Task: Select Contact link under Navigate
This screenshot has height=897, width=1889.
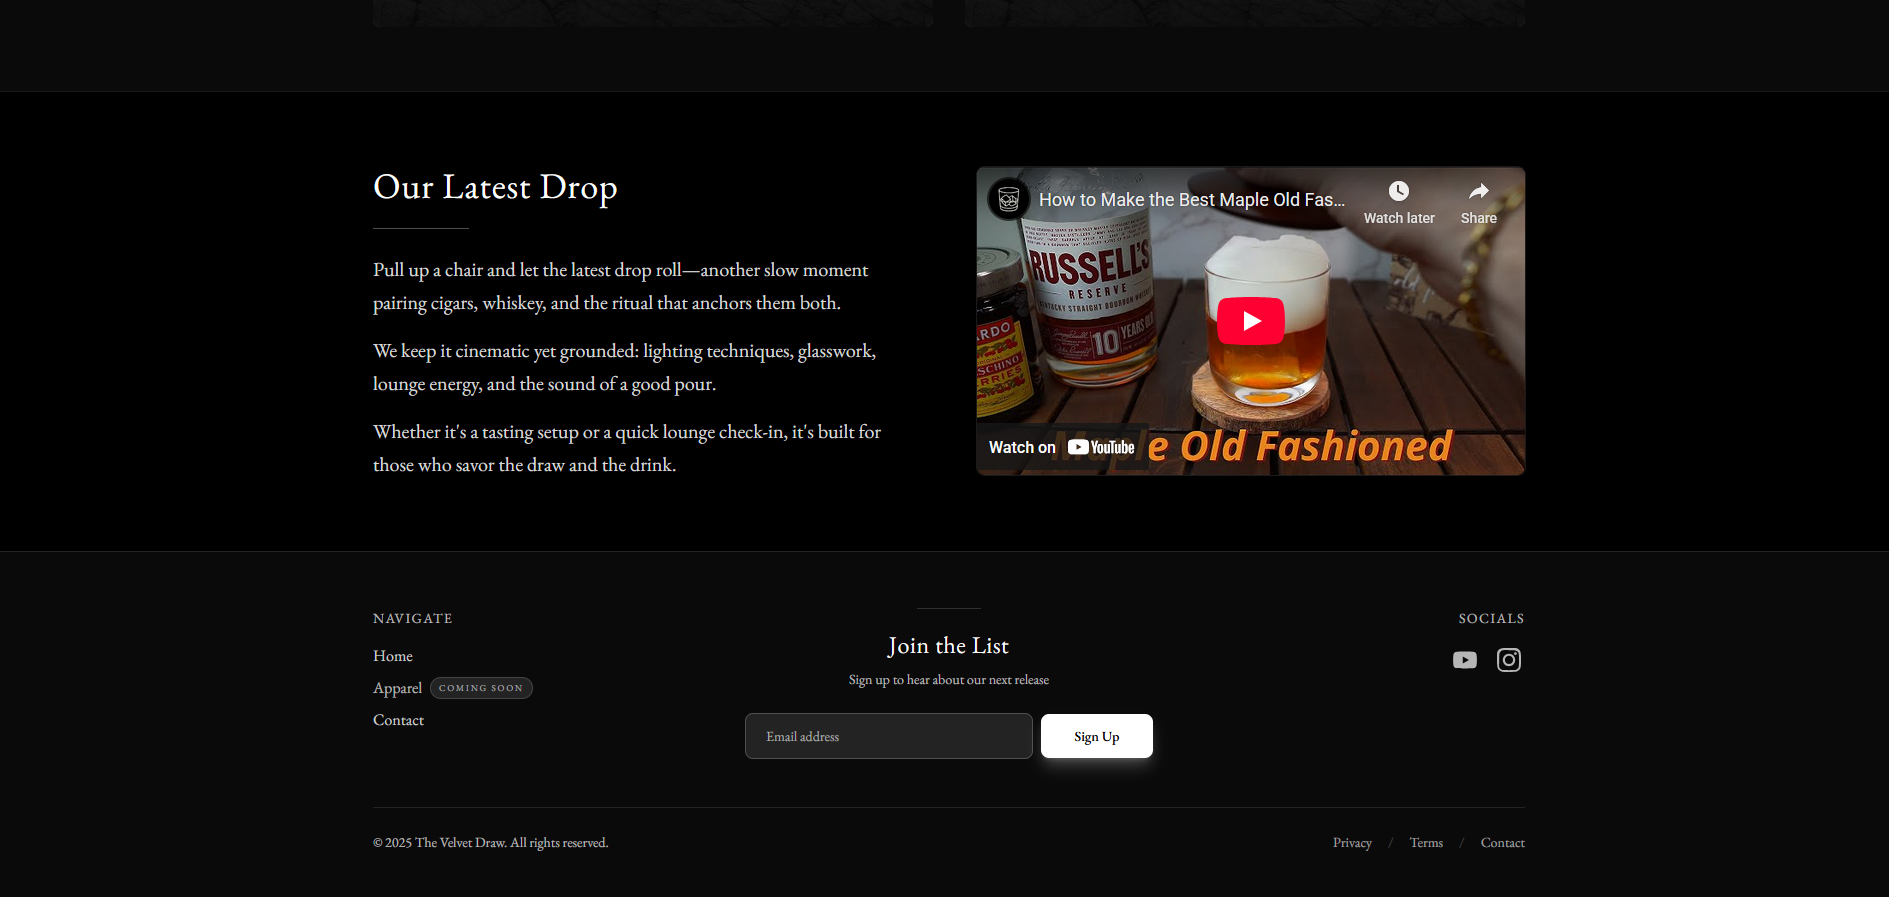Action: 398,720
